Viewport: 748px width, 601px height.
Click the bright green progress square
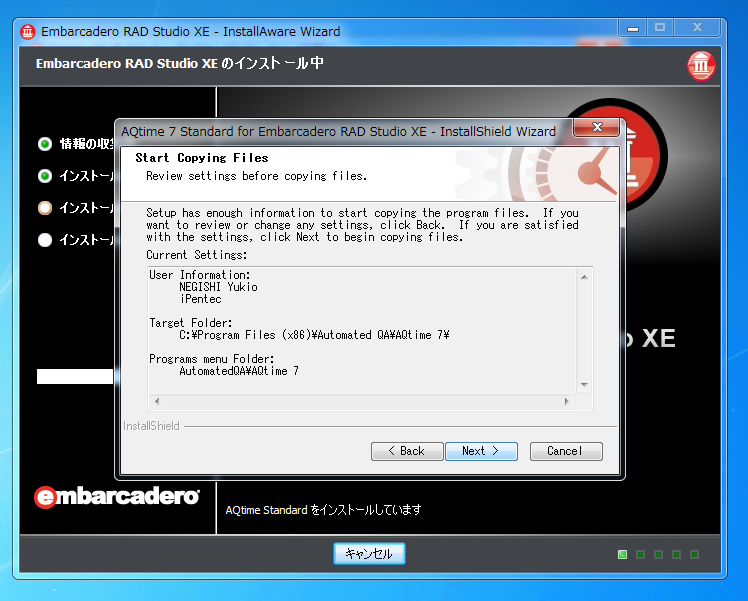[622, 554]
